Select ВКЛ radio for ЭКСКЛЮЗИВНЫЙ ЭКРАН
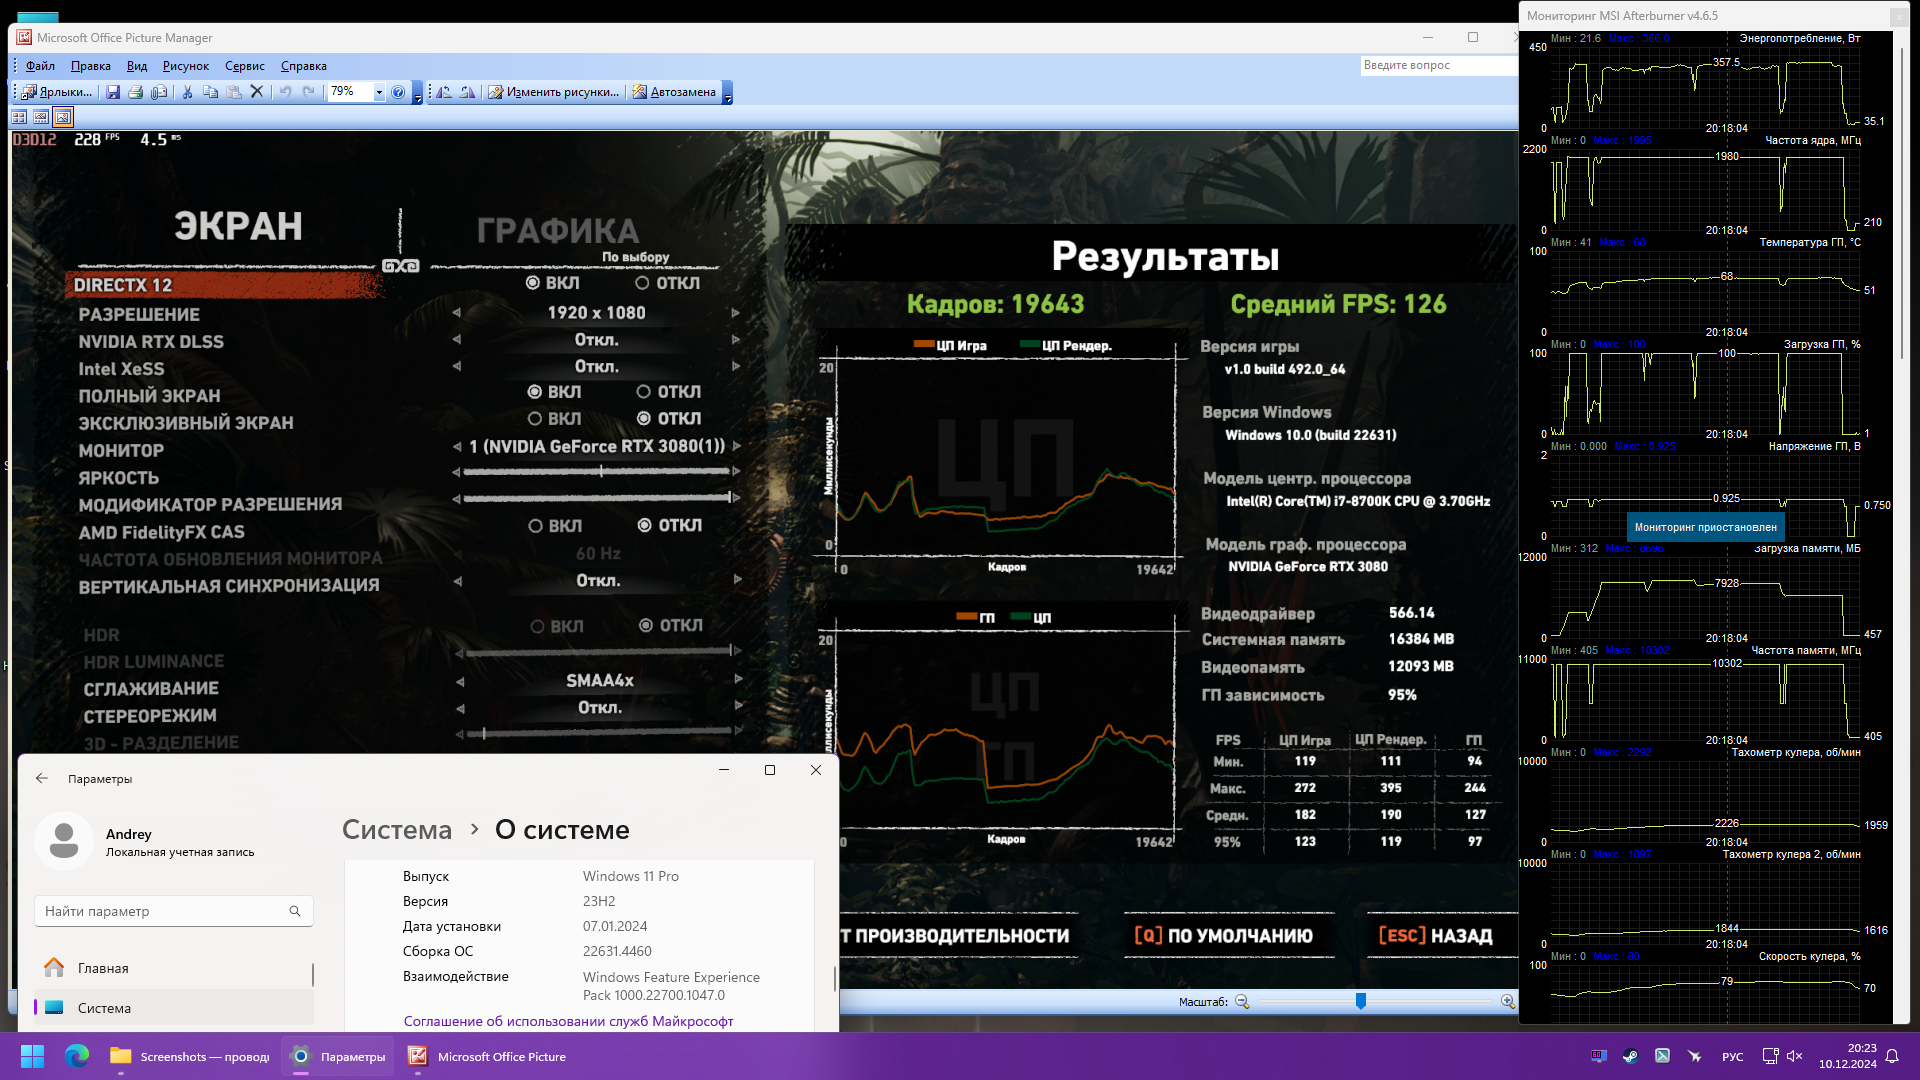Image resolution: width=1920 pixels, height=1080 pixels. pyautogui.click(x=535, y=419)
